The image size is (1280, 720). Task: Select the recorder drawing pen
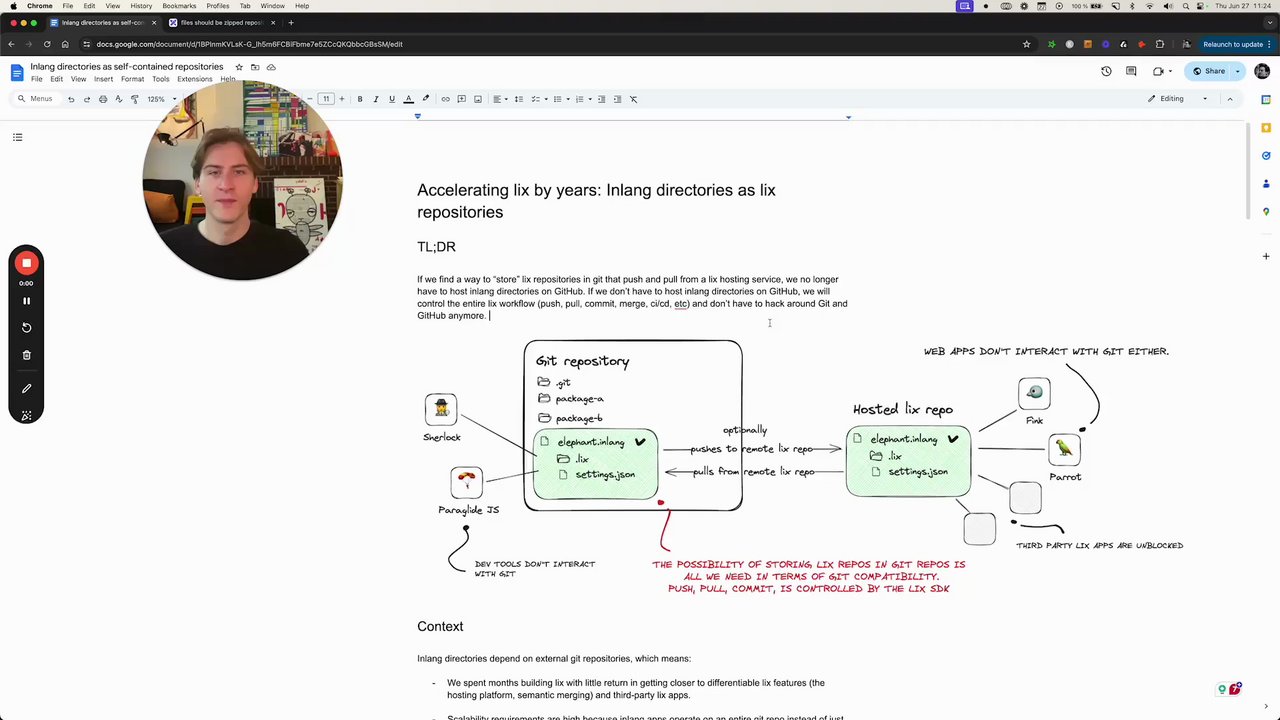27,389
